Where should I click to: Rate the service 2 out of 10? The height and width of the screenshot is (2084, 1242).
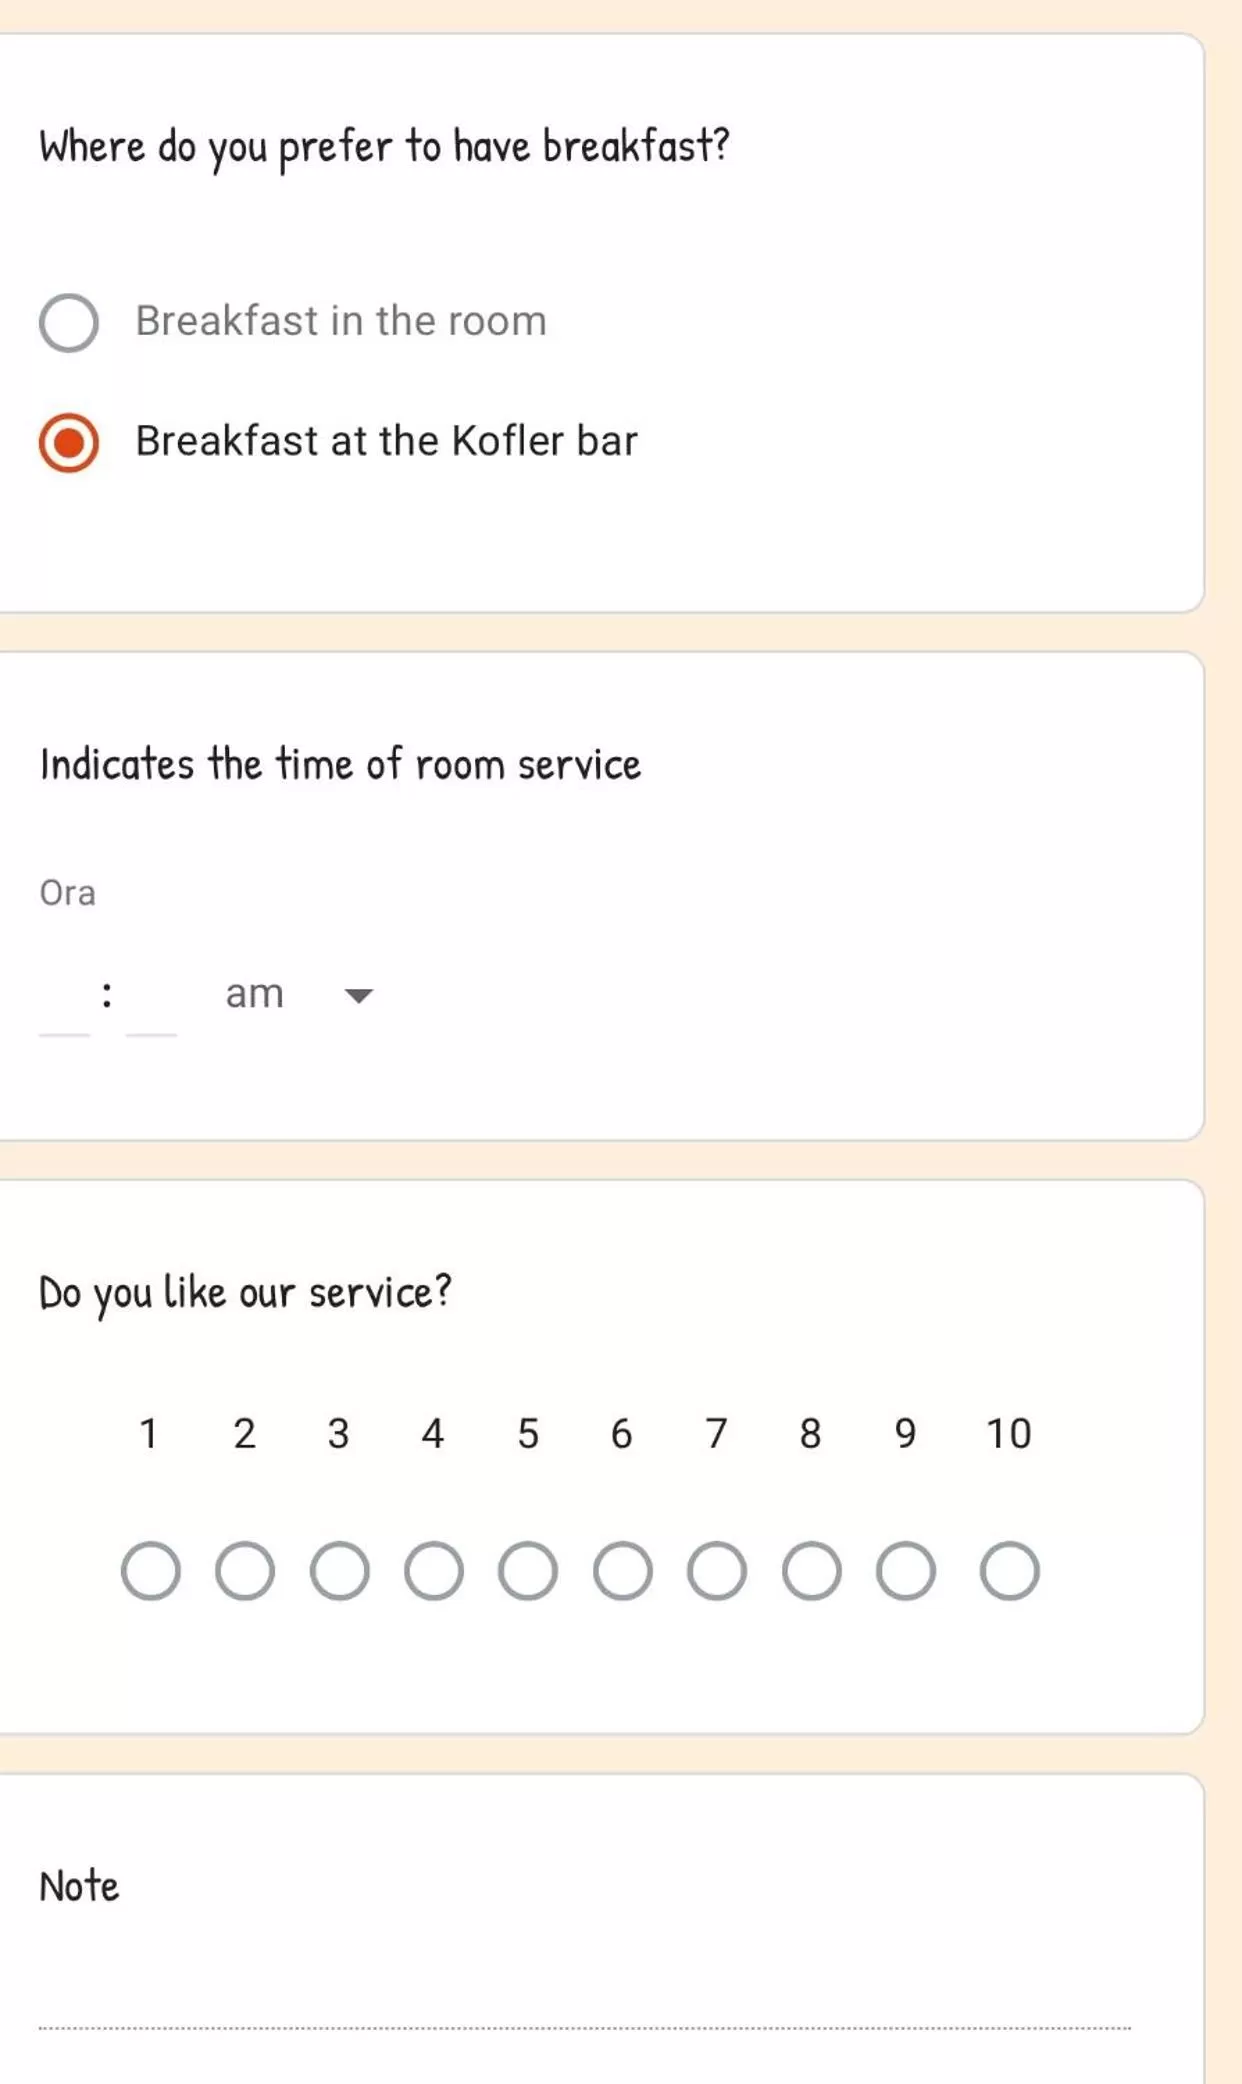[x=245, y=1571]
